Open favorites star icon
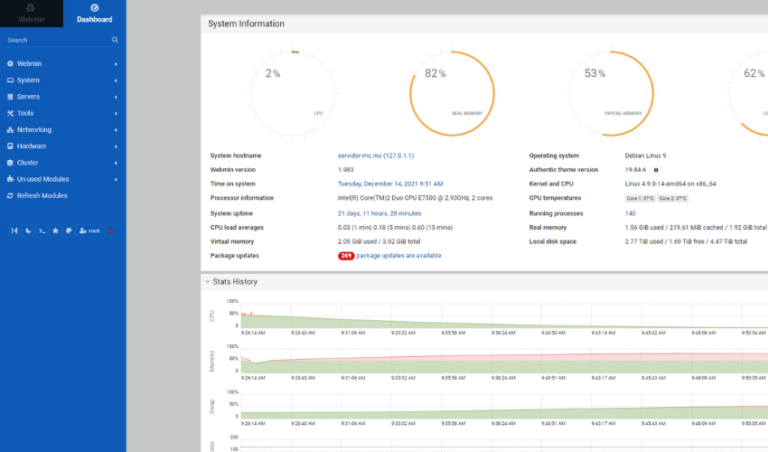This screenshot has height=452, width=768. tap(55, 231)
